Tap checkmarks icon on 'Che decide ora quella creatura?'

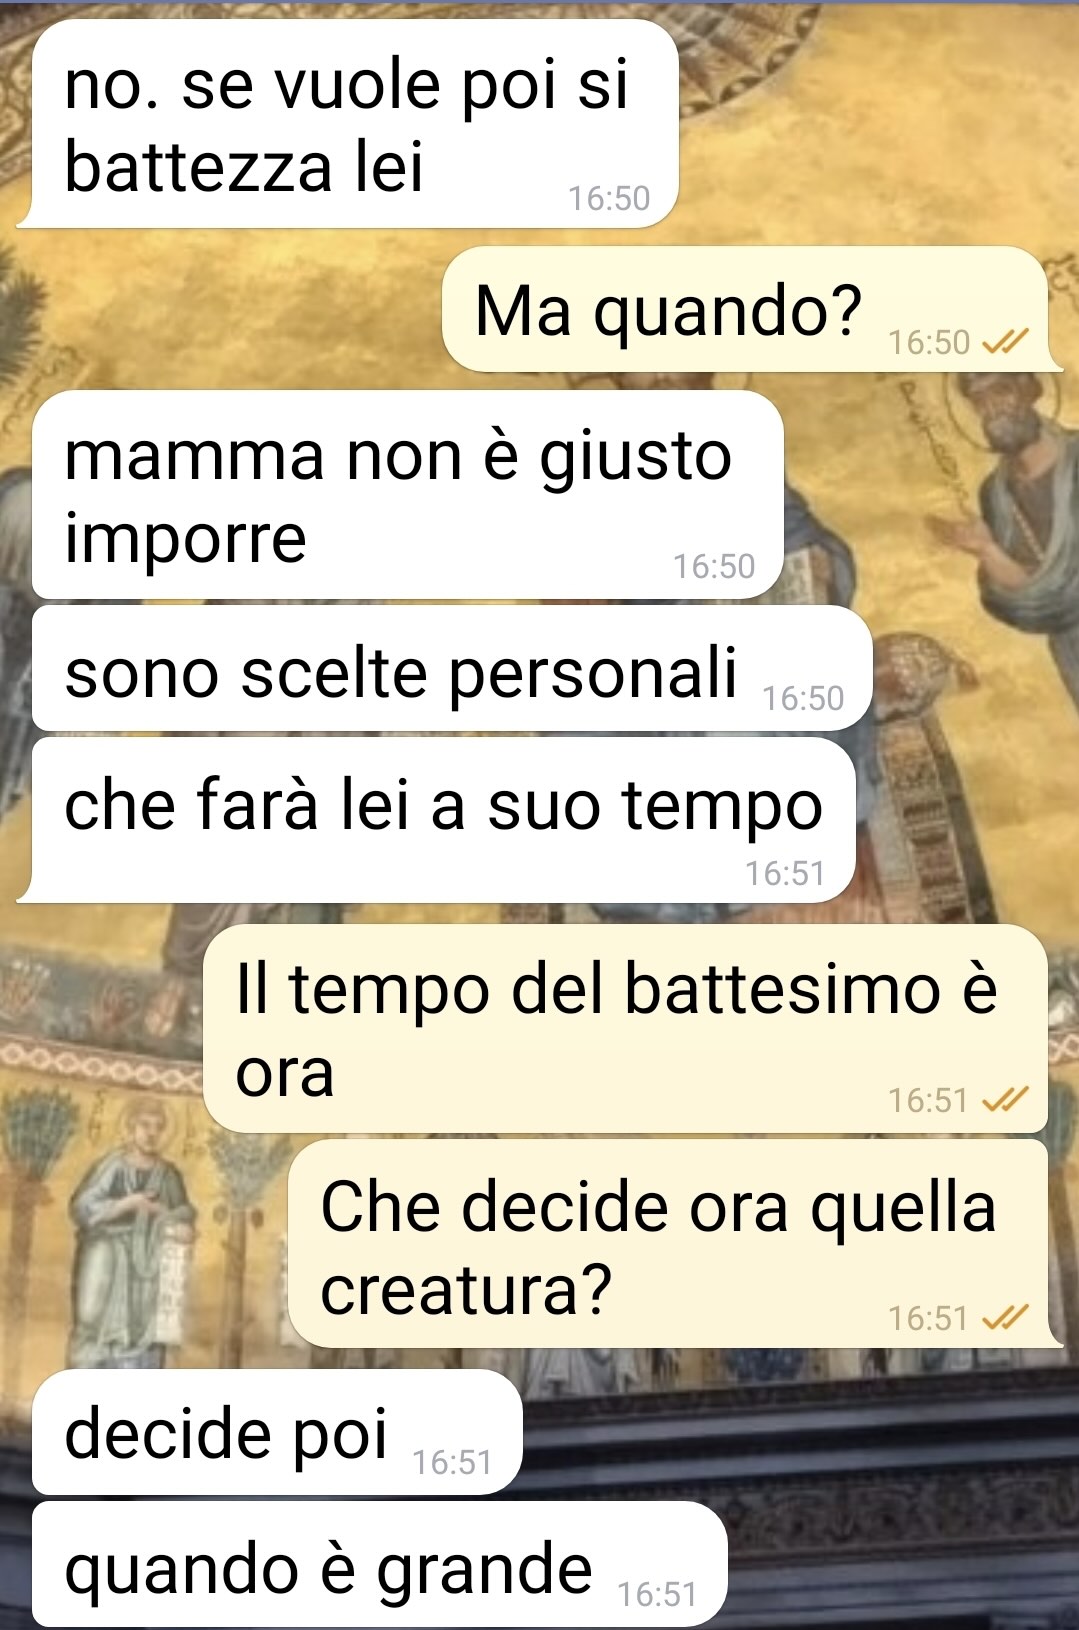(x=1005, y=1318)
